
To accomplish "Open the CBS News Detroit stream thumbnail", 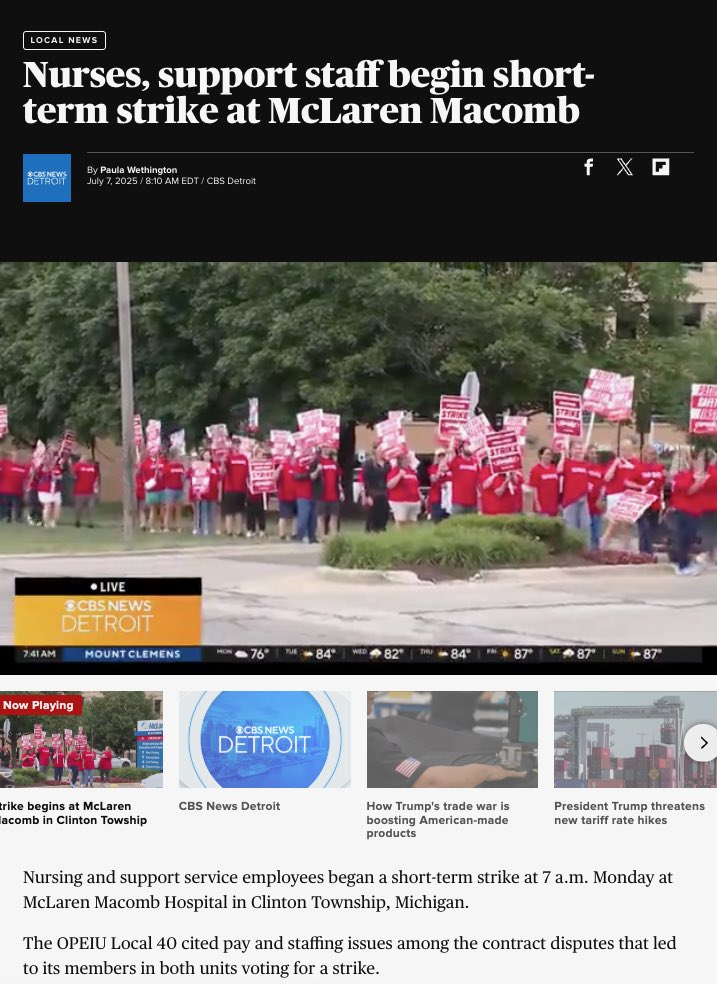I will click(x=265, y=739).
